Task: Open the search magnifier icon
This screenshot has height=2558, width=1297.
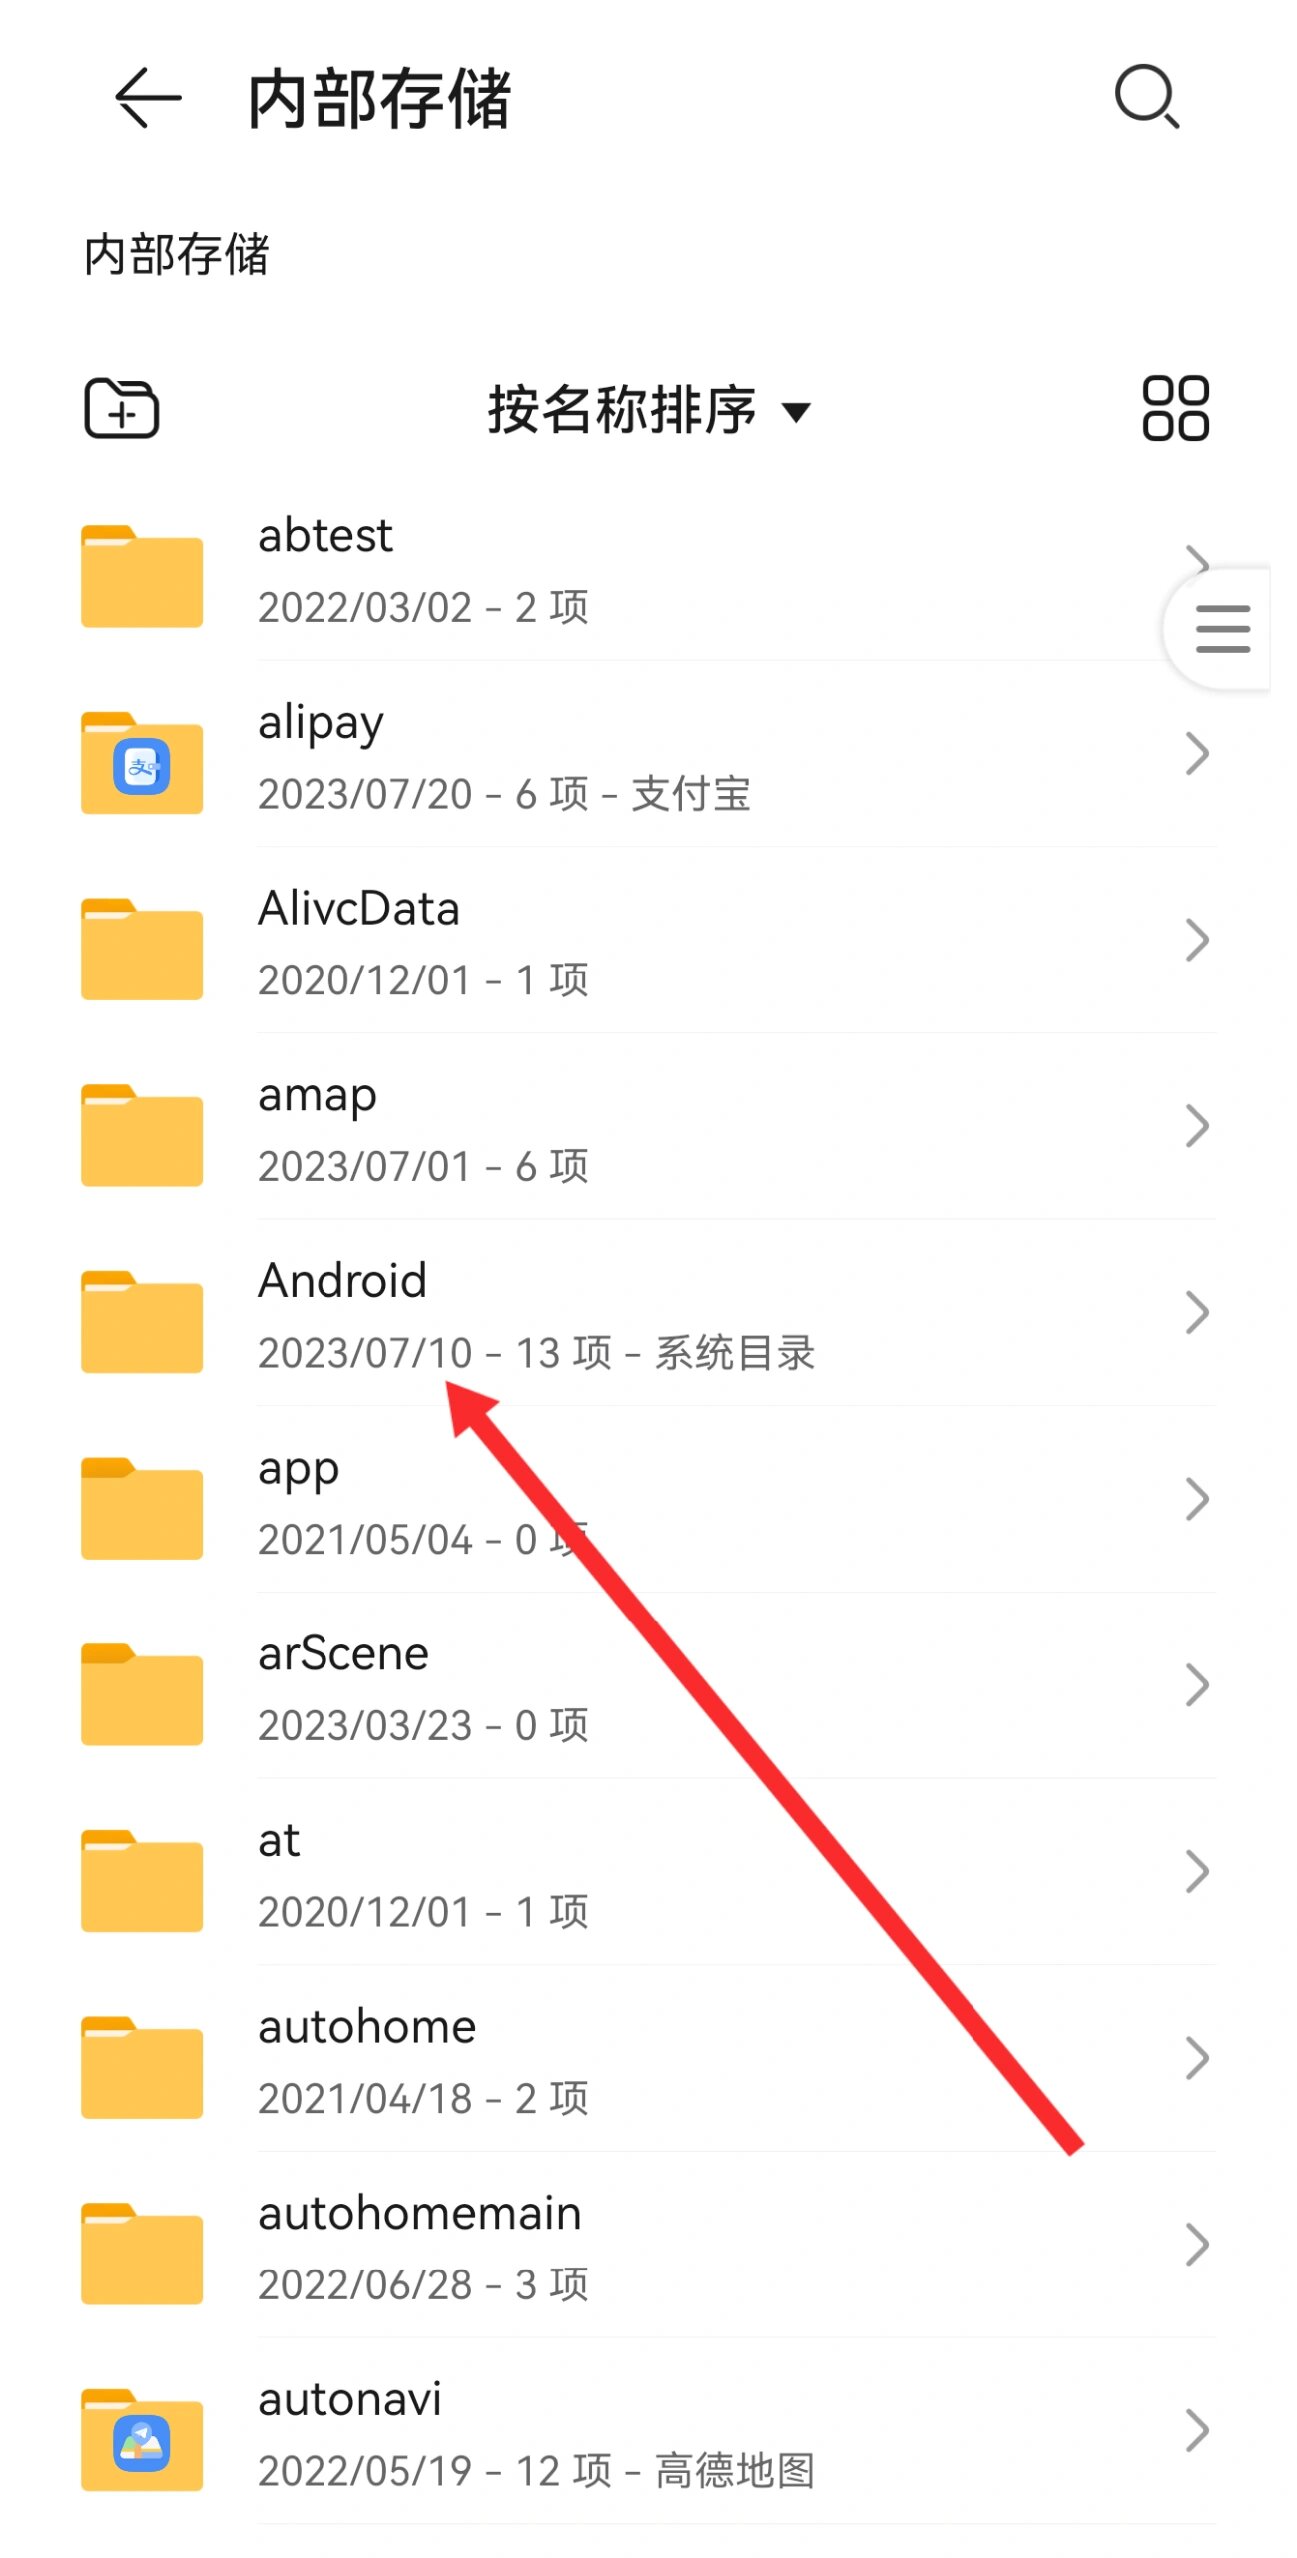Action: tap(1147, 97)
